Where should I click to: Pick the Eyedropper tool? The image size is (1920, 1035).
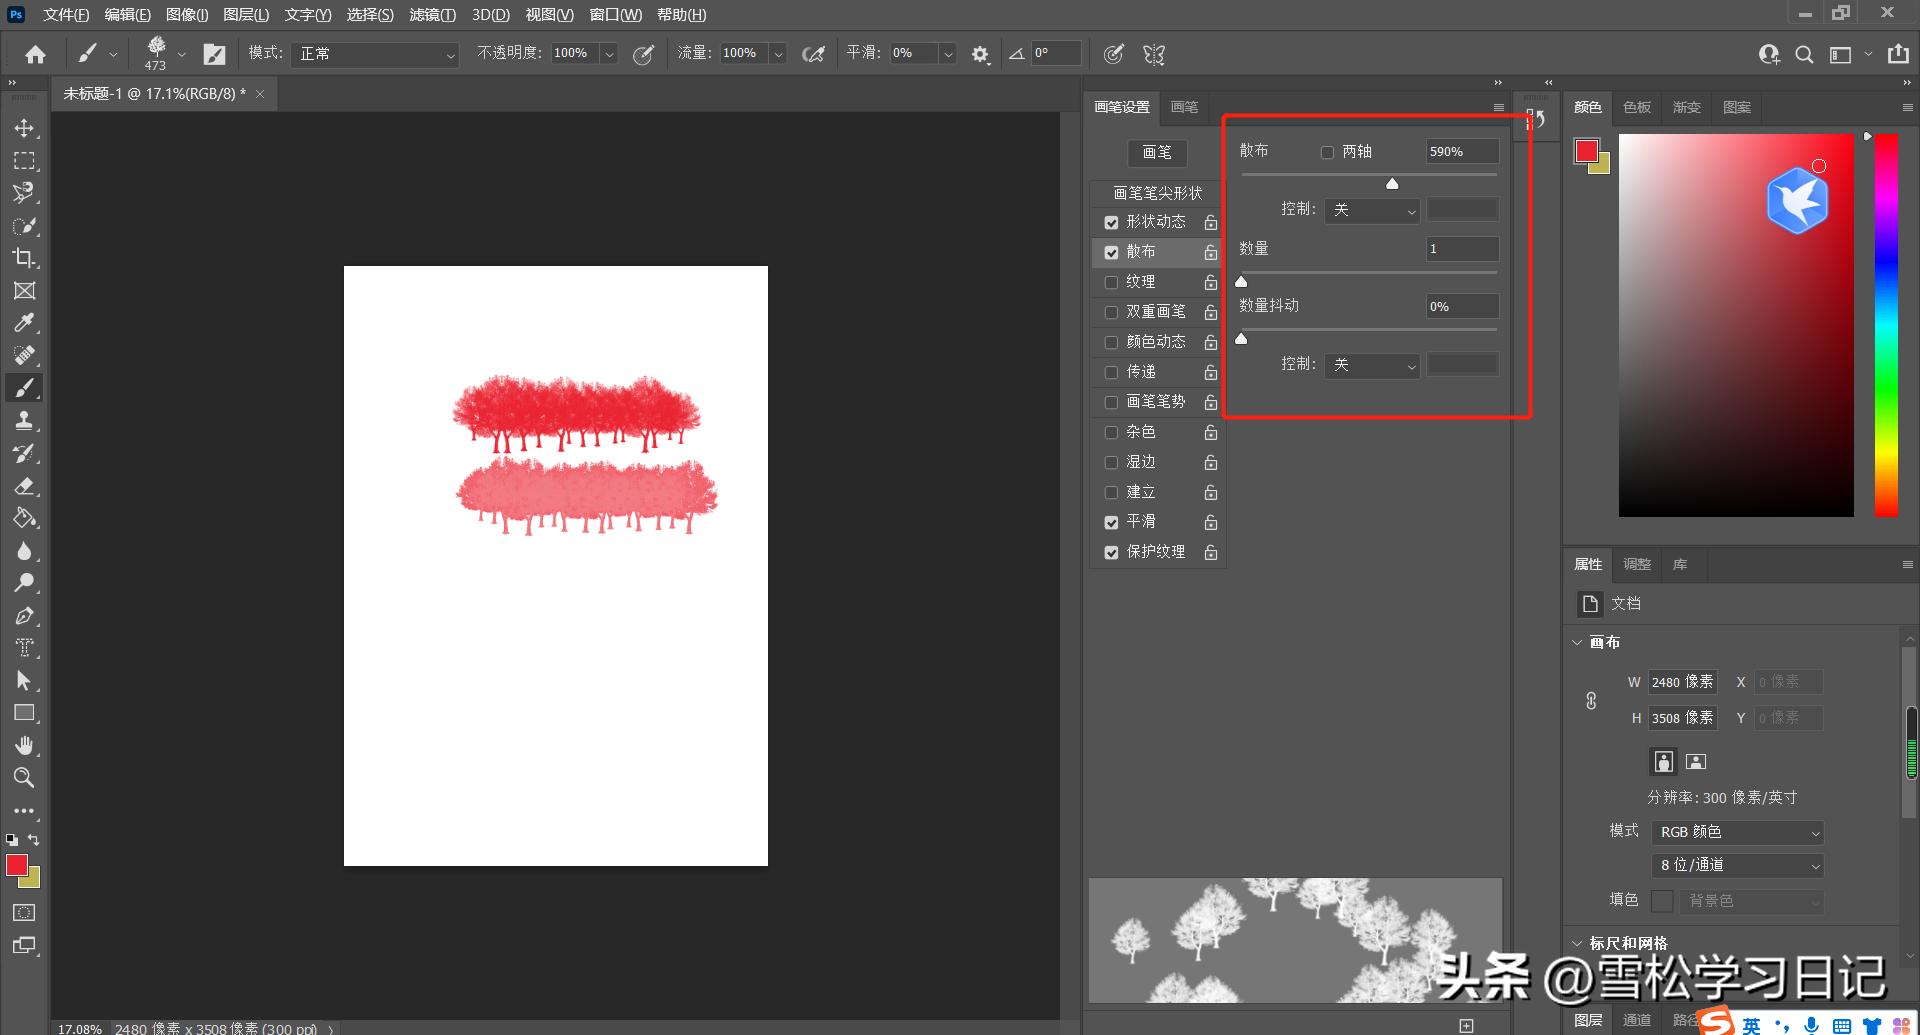pyautogui.click(x=24, y=323)
